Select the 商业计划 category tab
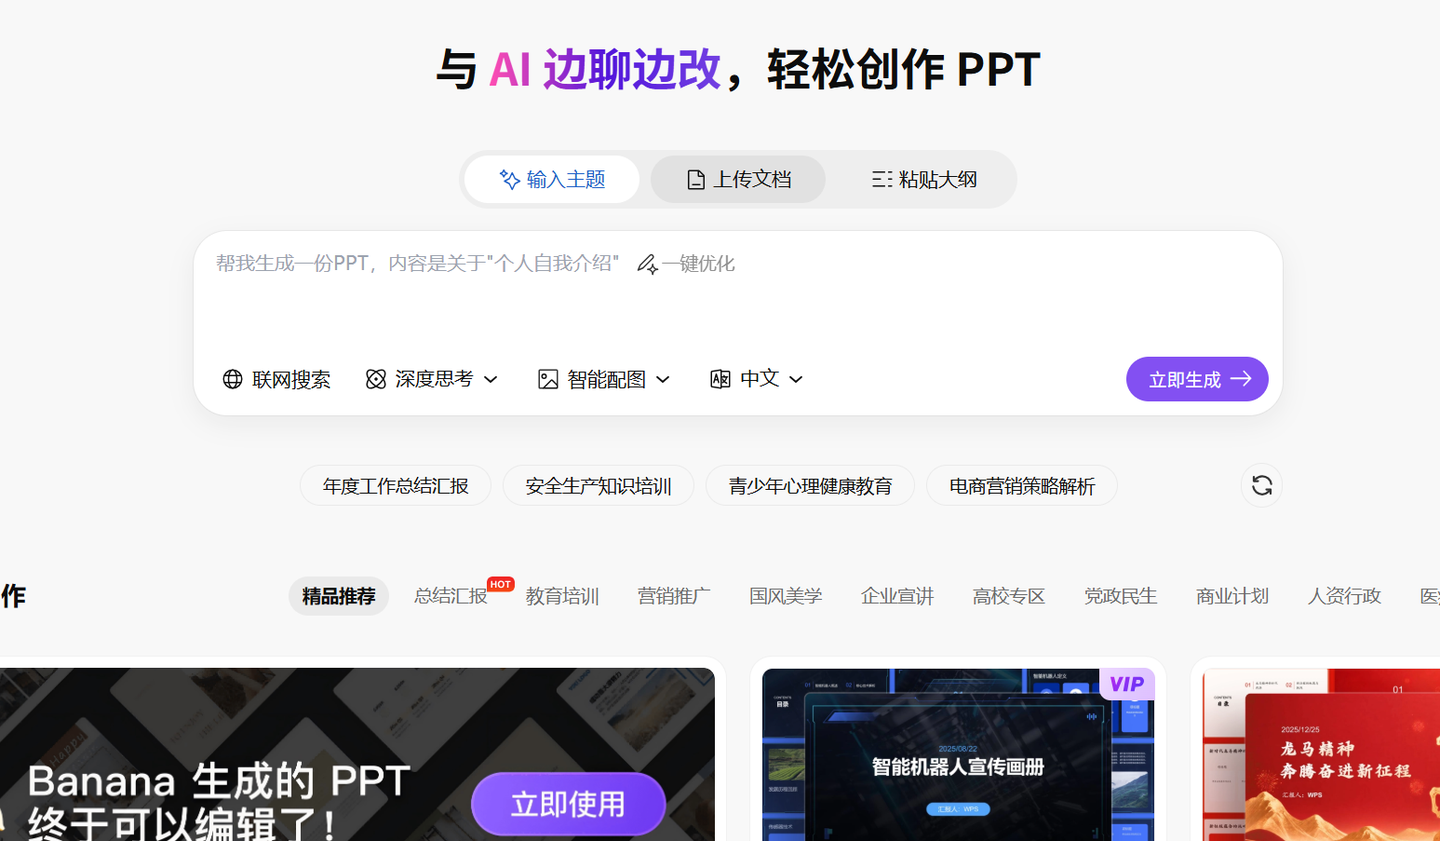1440x841 pixels. pyautogui.click(x=1232, y=596)
